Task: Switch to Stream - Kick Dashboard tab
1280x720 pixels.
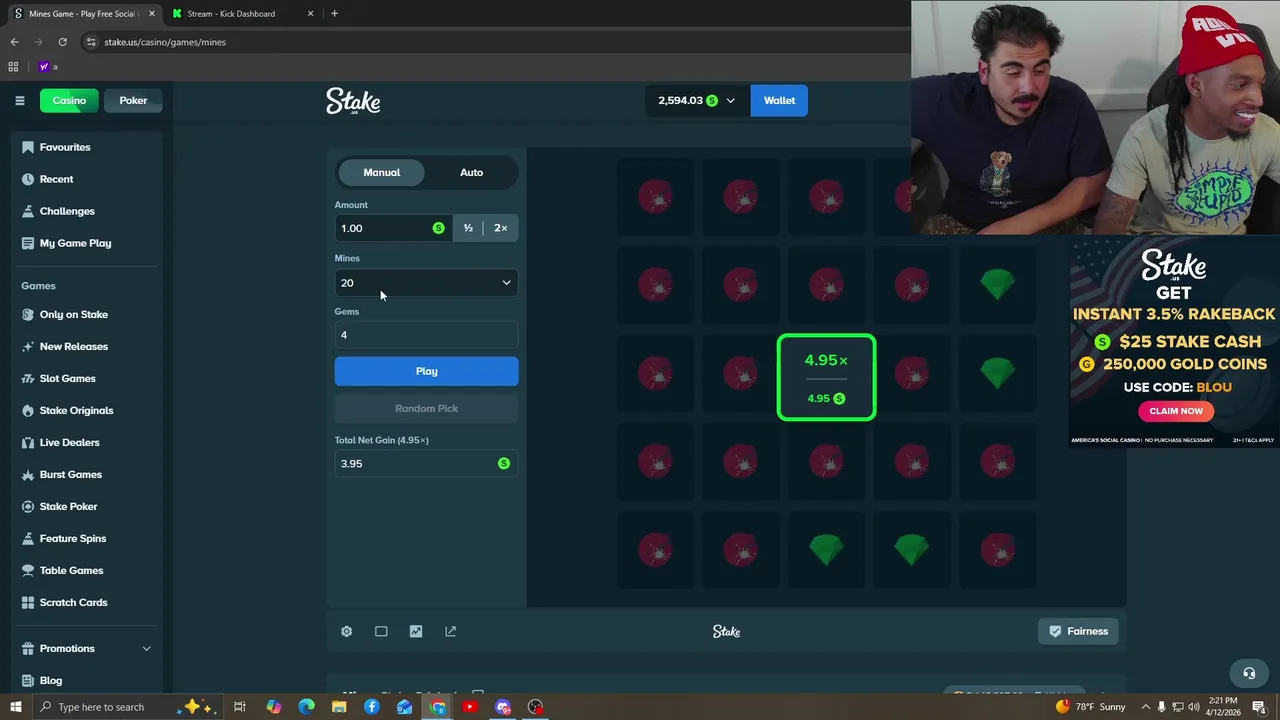Action: point(241,14)
